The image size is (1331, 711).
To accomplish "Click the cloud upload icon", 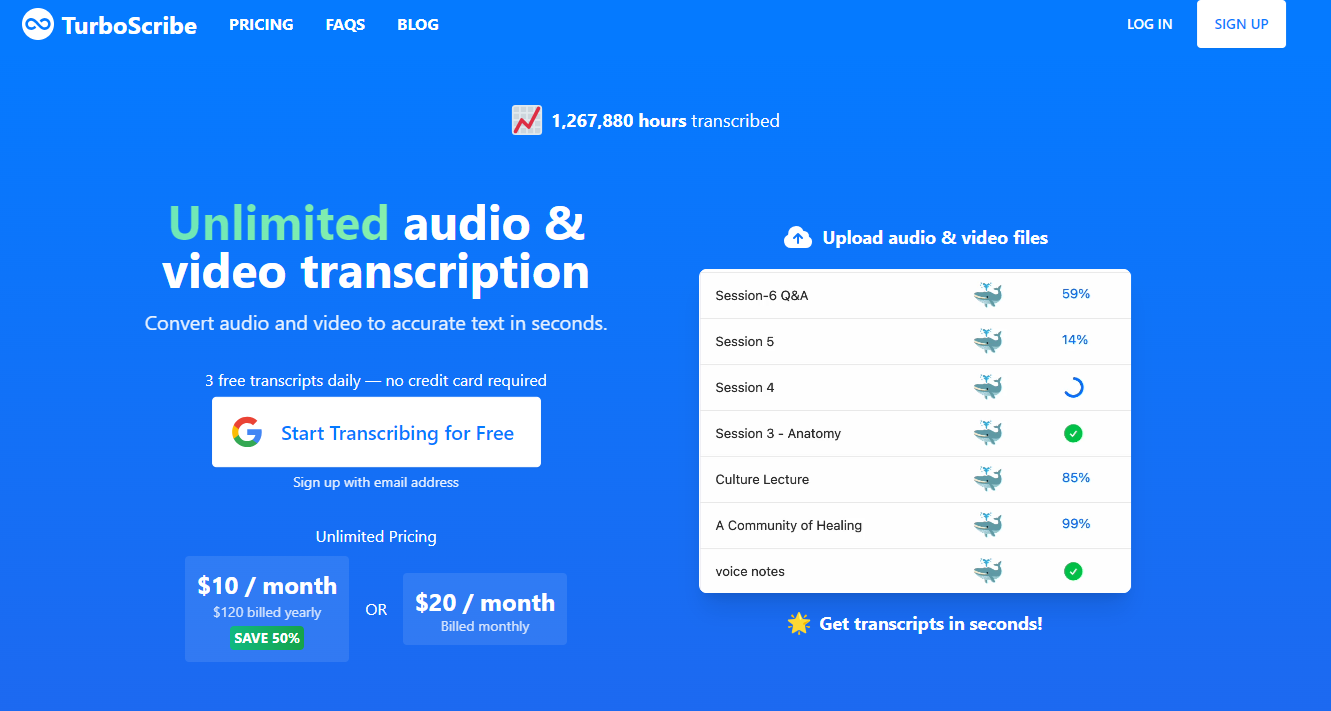I will pos(797,237).
